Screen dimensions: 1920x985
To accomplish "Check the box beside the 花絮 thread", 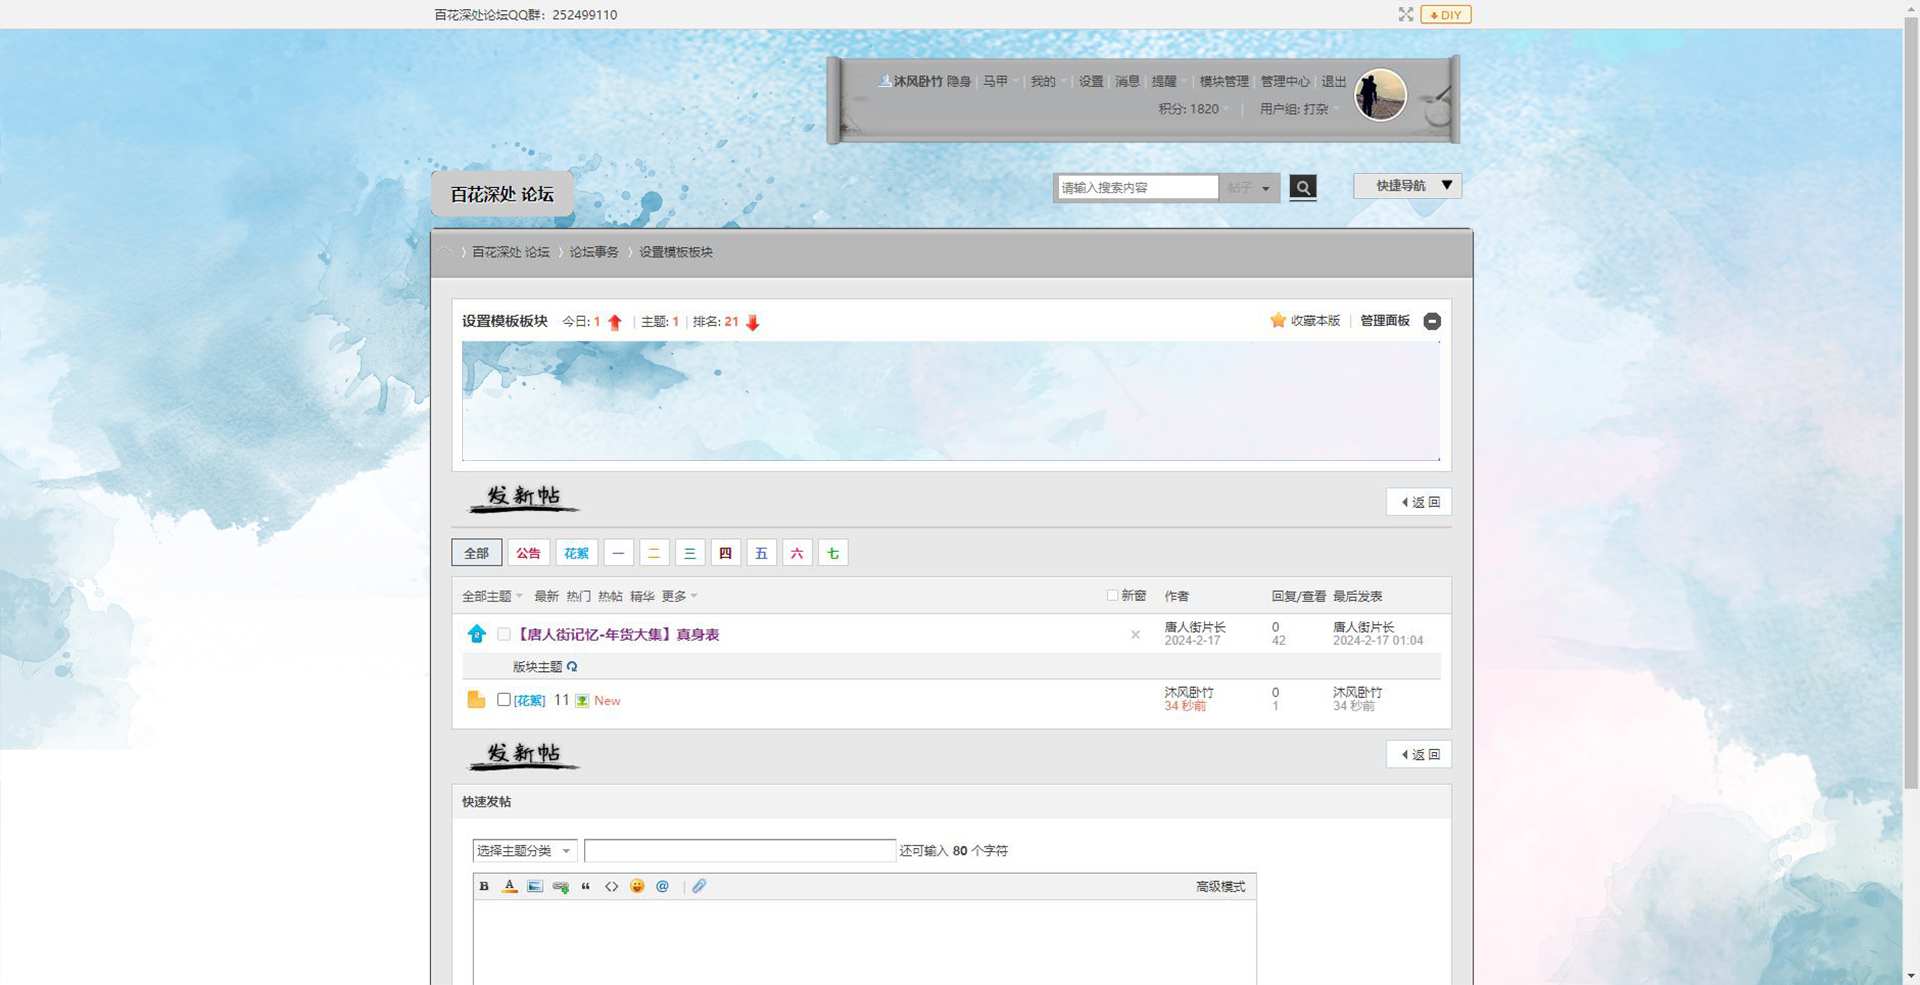I will (504, 700).
